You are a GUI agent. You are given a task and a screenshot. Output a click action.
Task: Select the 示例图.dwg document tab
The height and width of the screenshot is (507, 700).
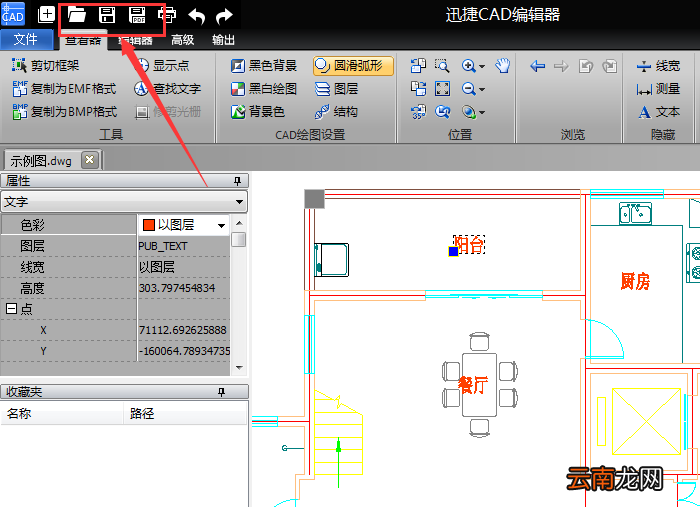point(41,161)
